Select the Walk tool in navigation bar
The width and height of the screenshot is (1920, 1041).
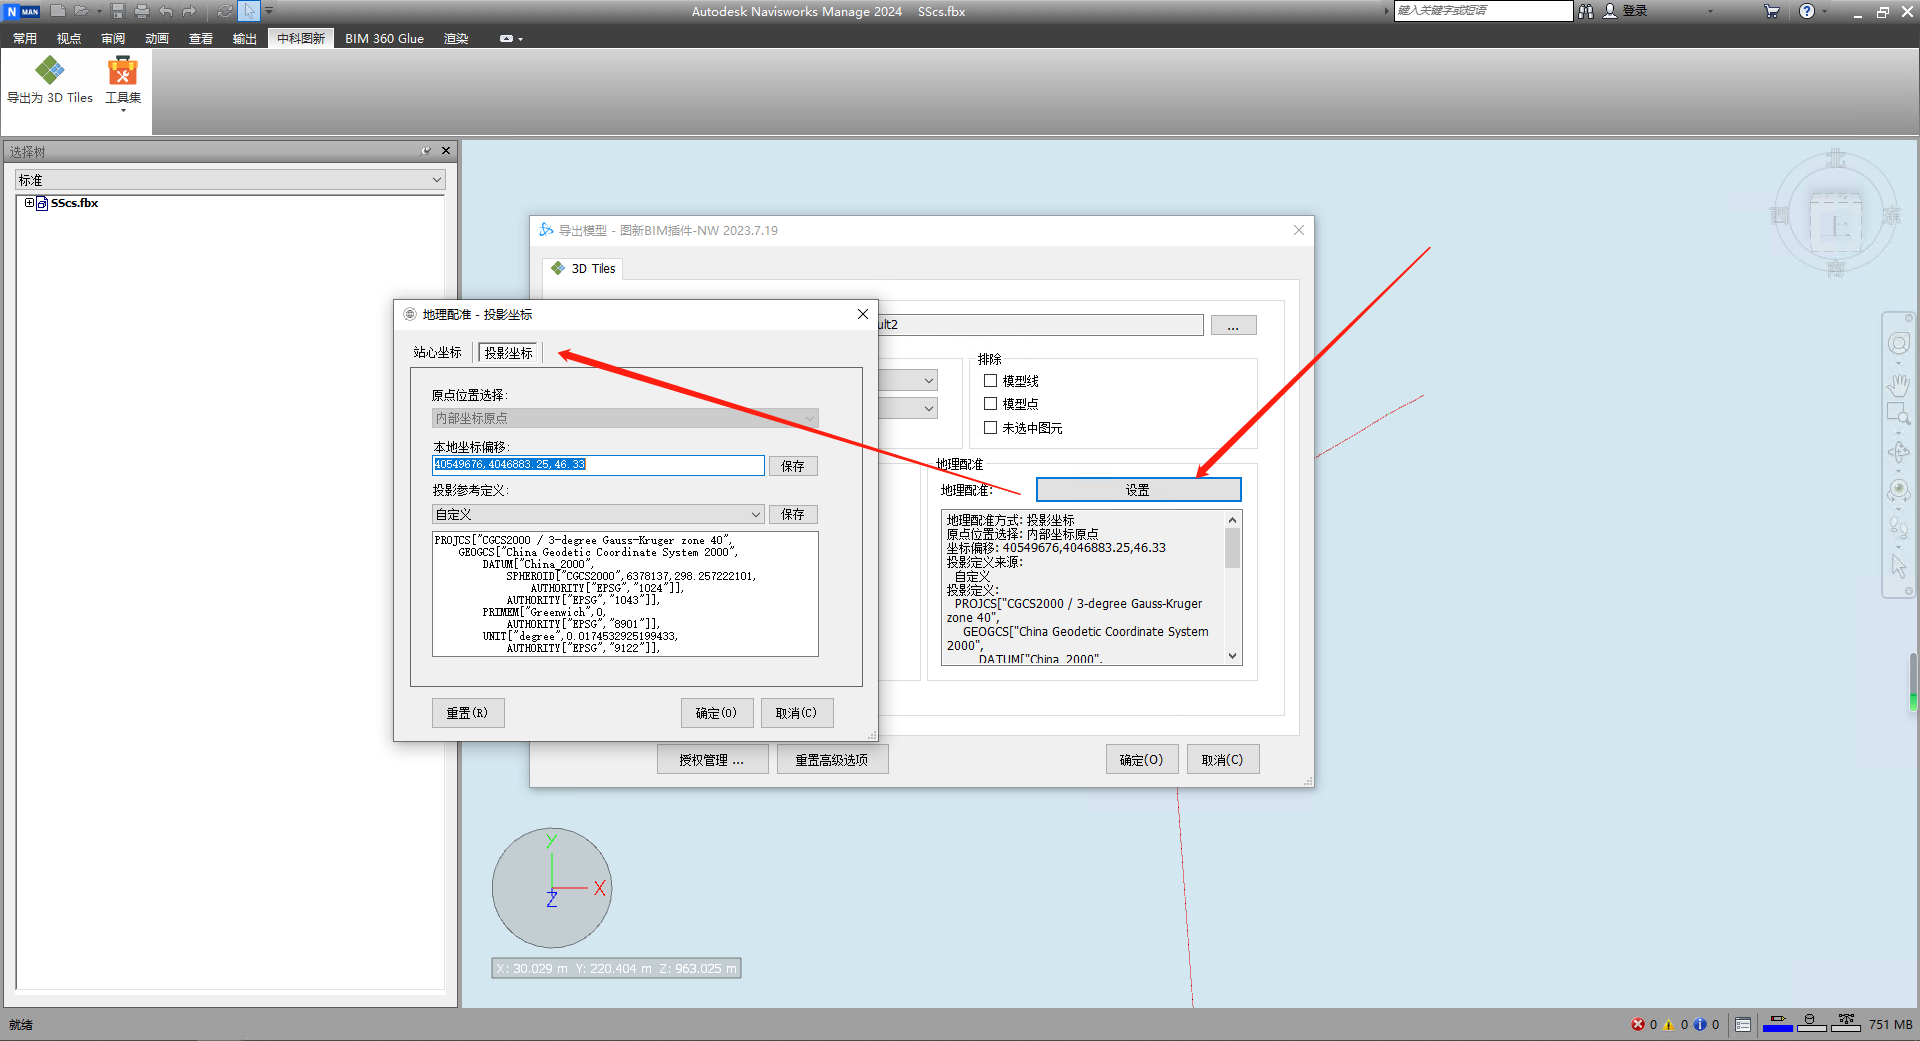(1898, 526)
